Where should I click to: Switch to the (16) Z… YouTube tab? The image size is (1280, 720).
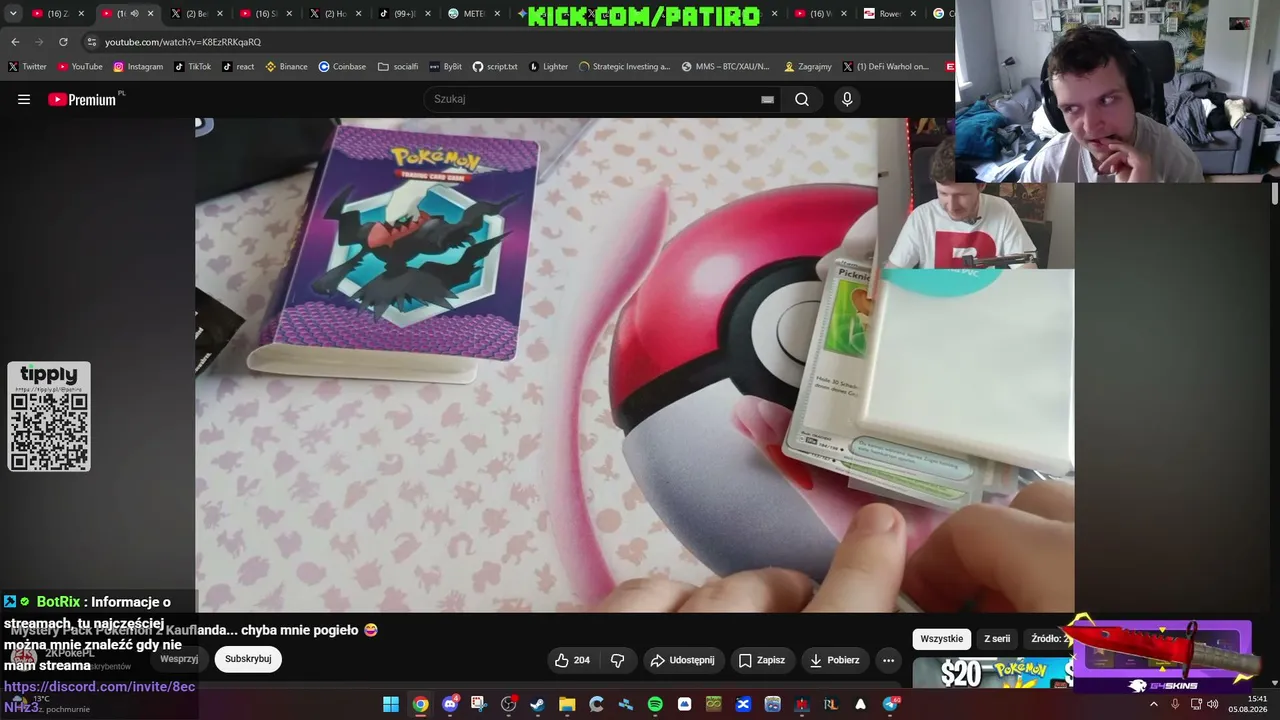pyautogui.click(x=58, y=14)
